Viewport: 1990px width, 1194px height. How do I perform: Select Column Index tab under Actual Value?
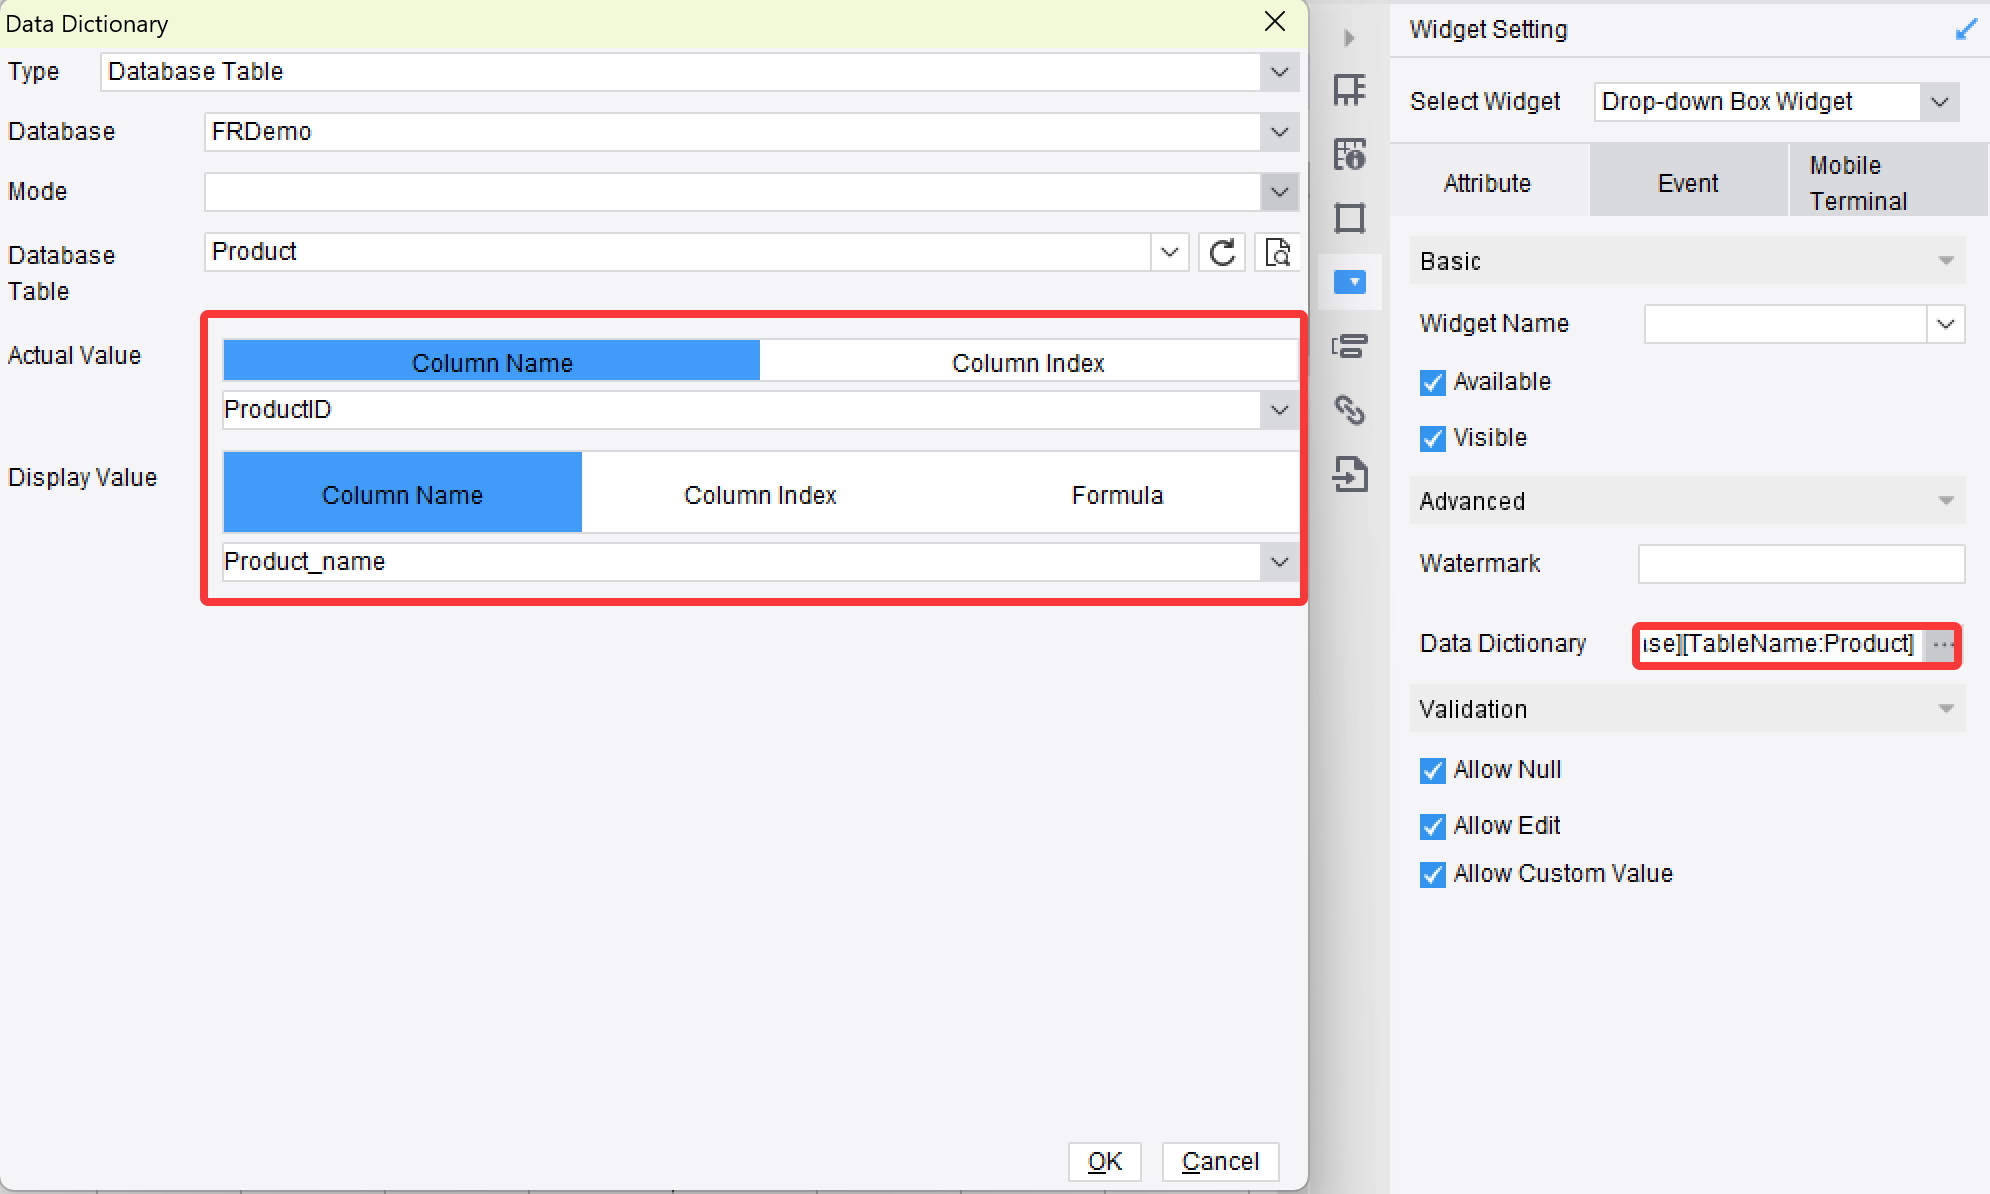[x=1027, y=361]
